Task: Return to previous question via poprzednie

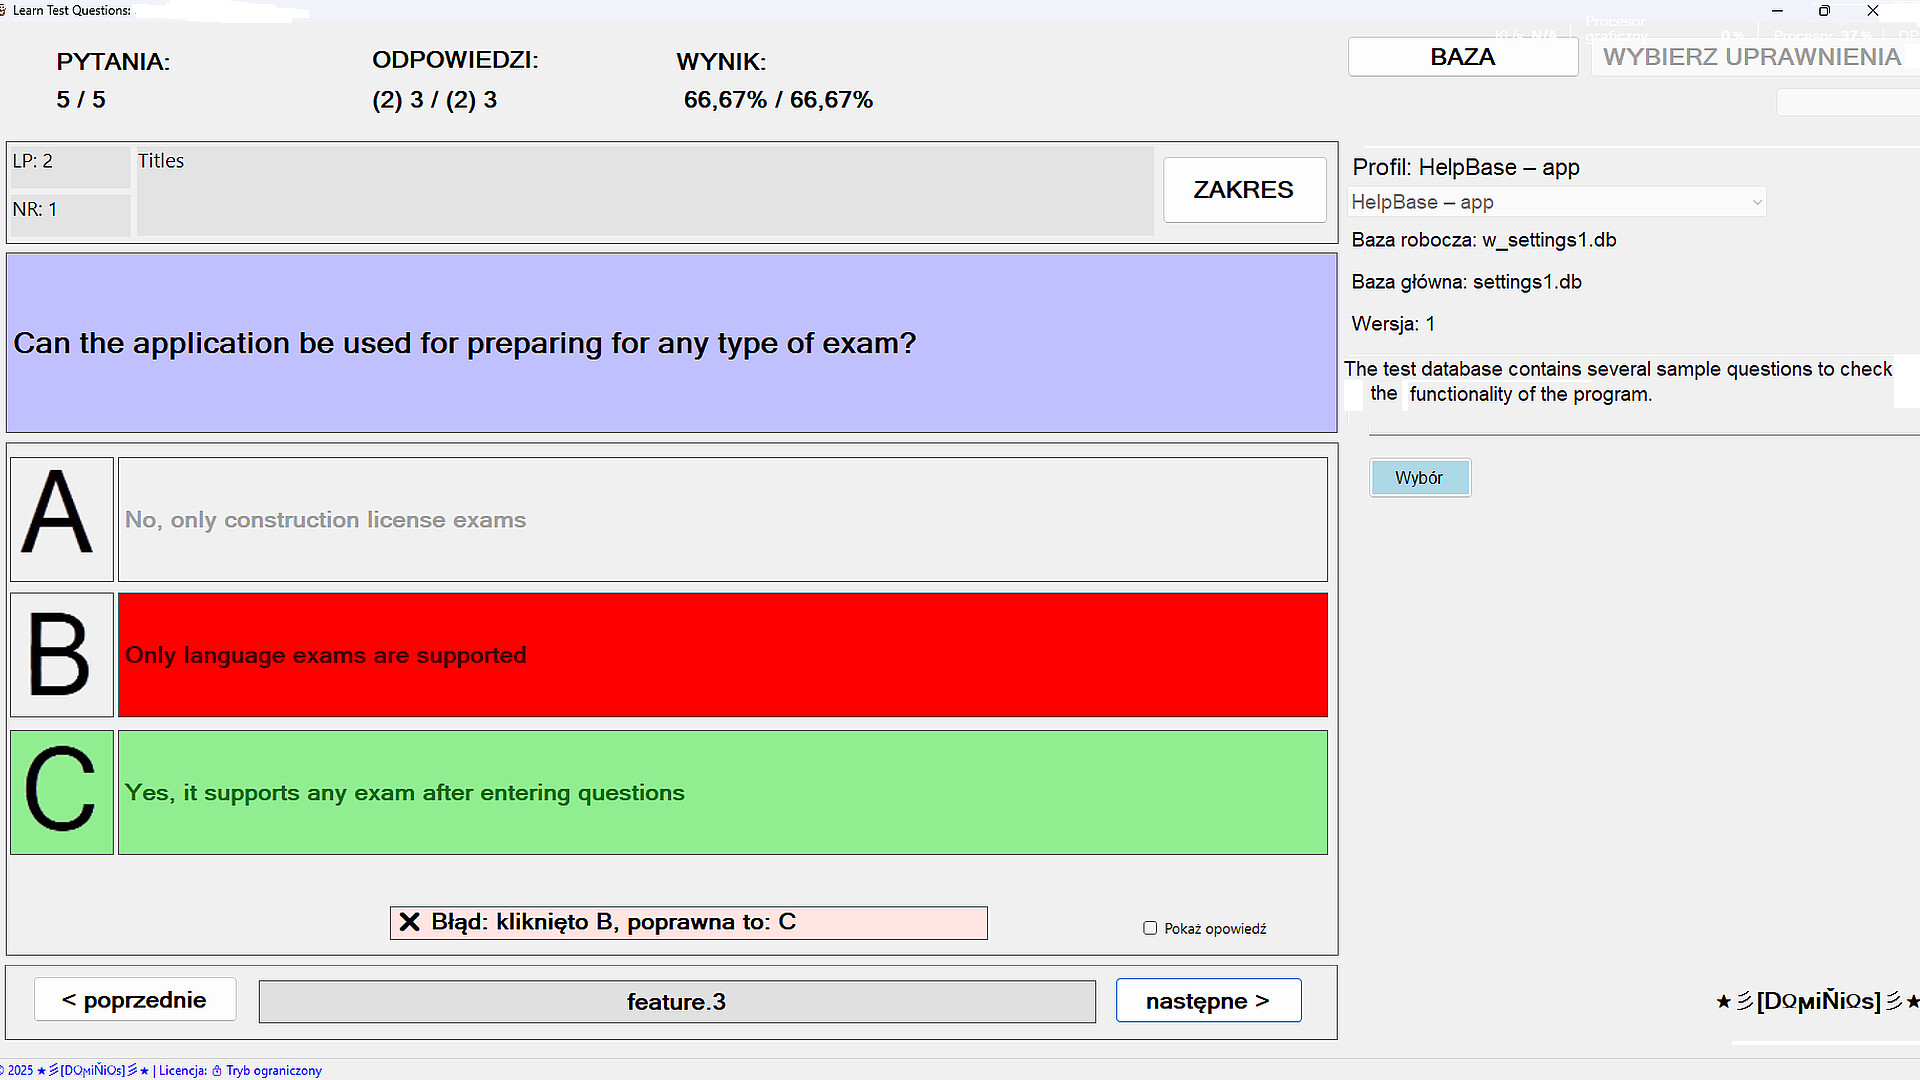Action: 135,999
